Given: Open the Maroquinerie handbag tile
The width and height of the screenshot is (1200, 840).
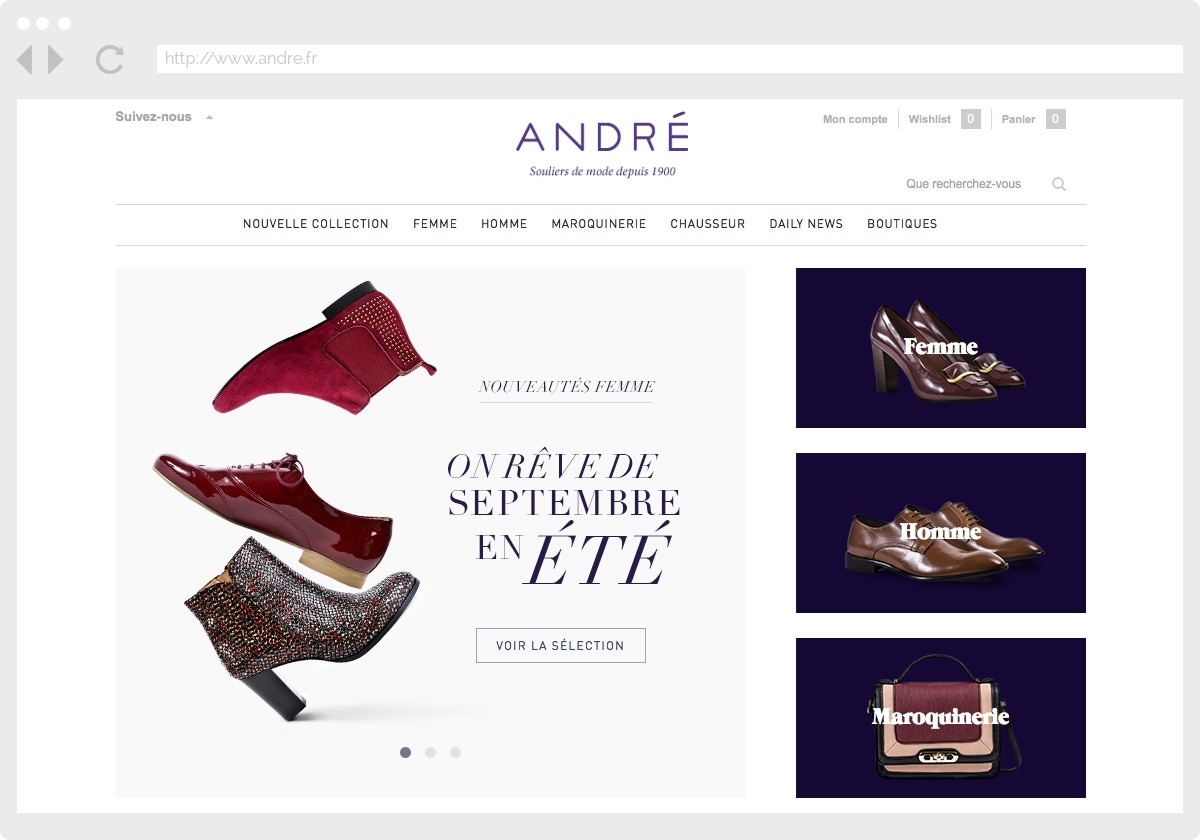Looking at the screenshot, I should (x=941, y=718).
